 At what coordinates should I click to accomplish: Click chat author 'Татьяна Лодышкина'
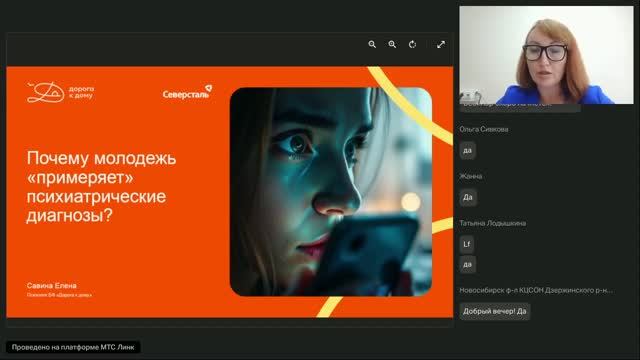[493, 223]
